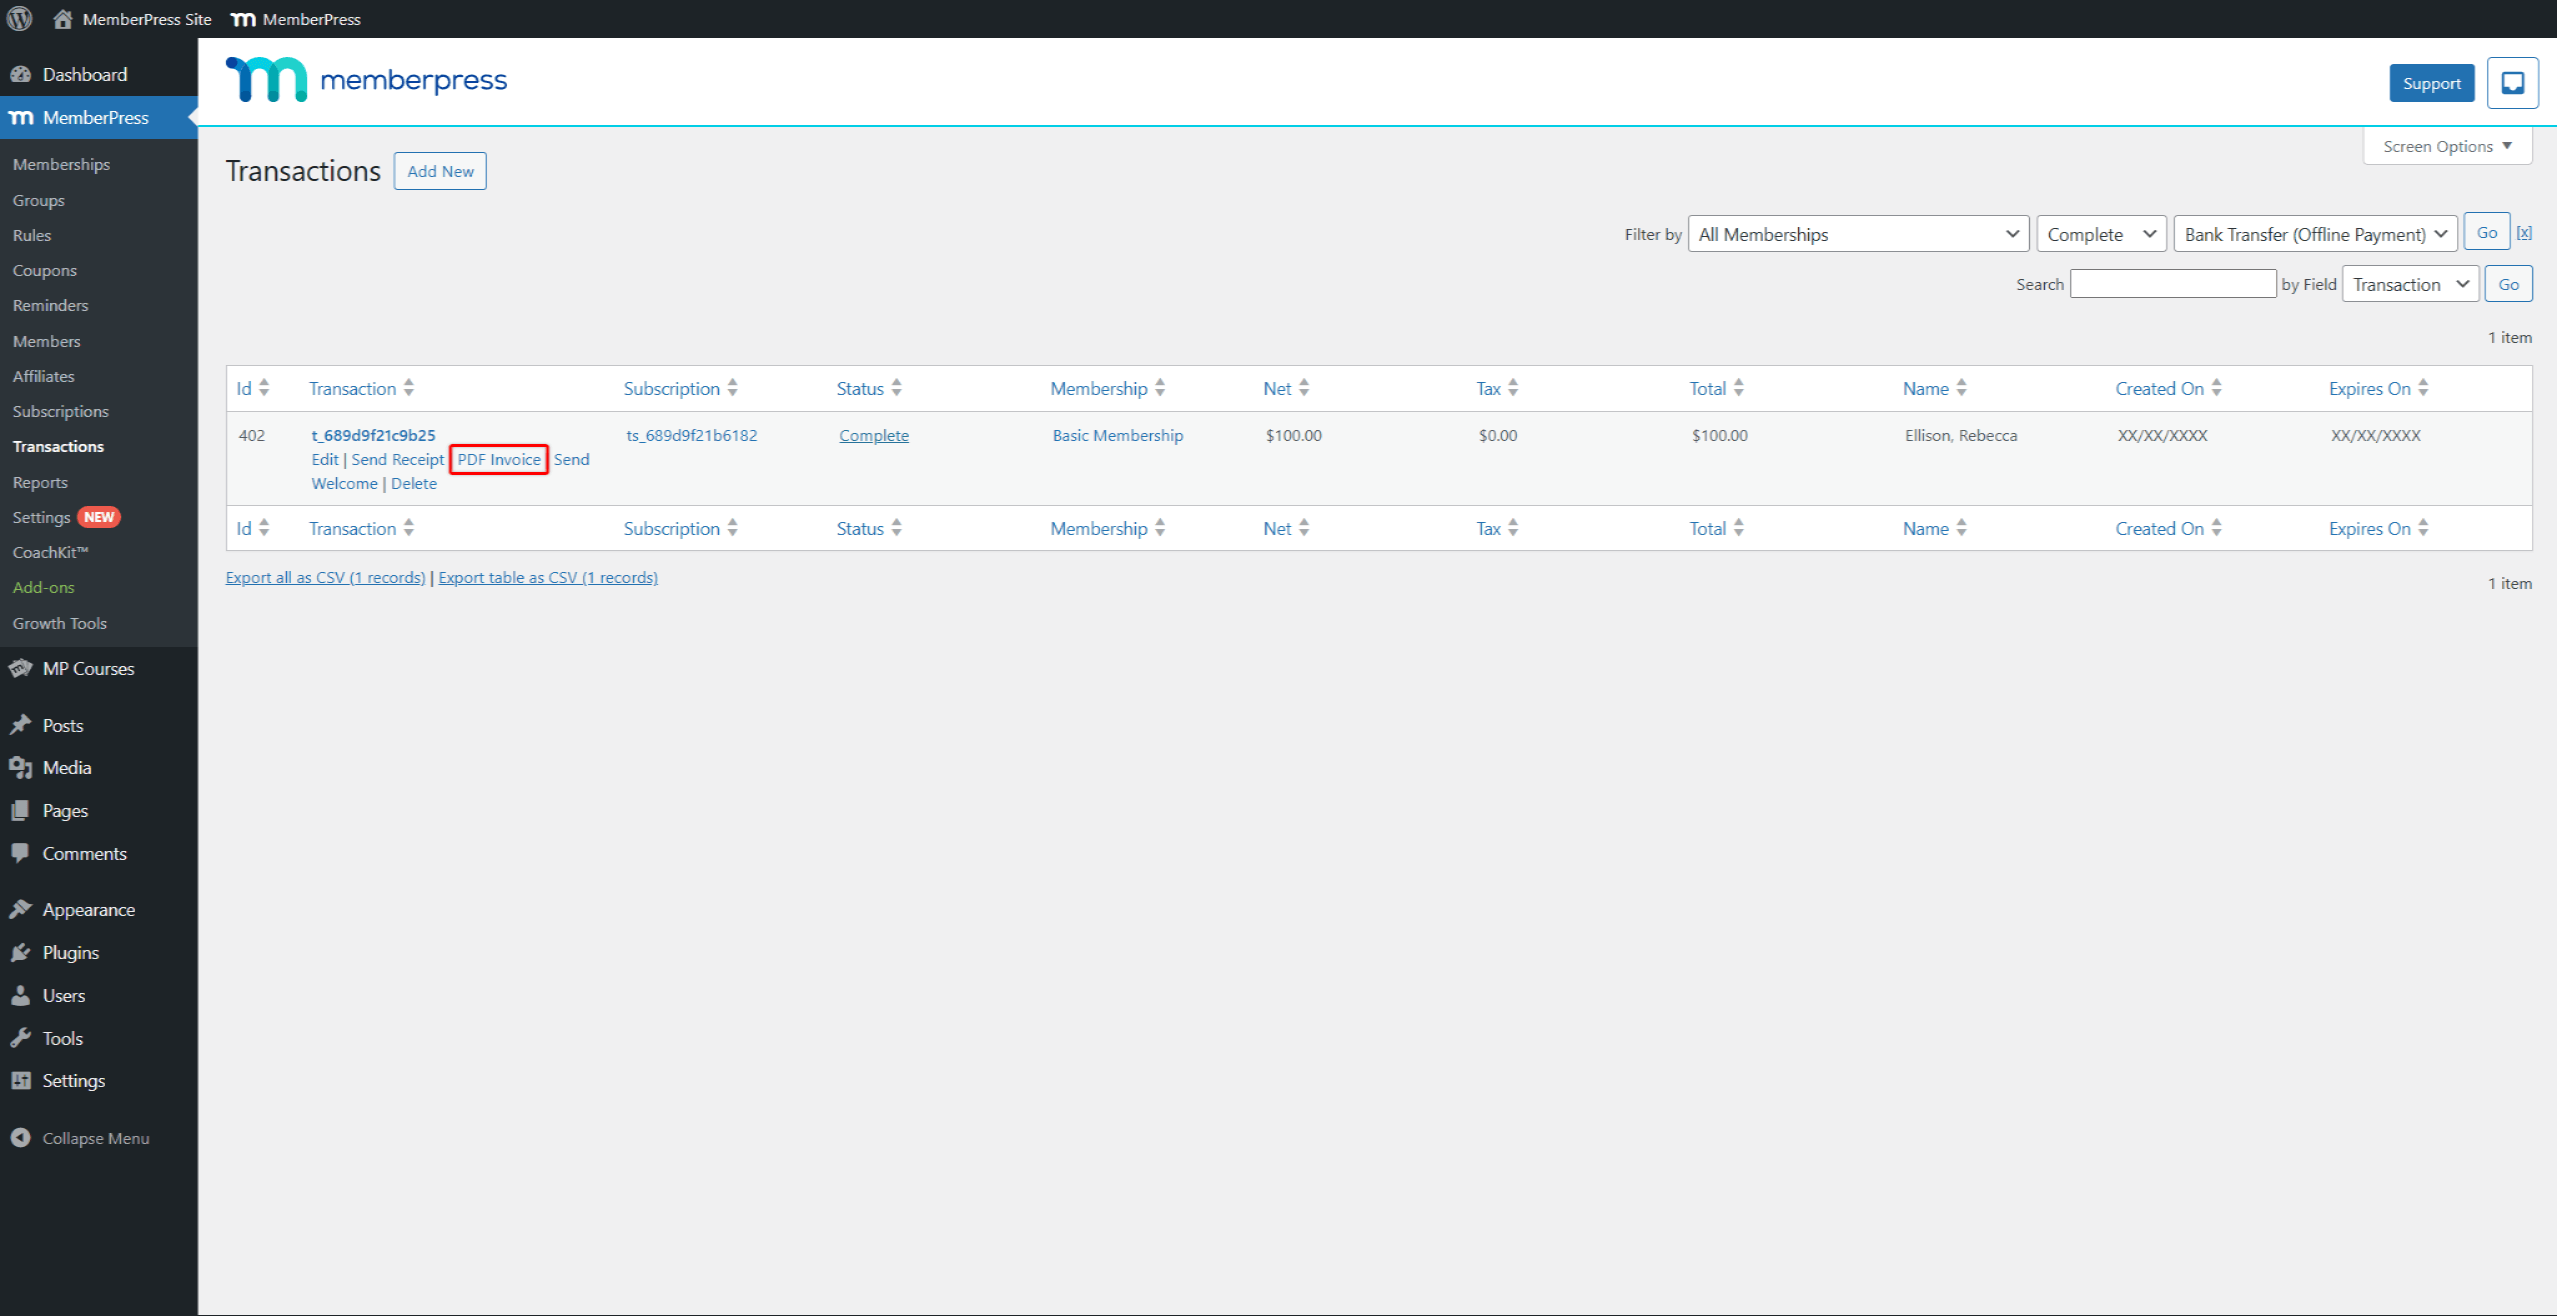Click the PDF Invoice link
Image resolution: width=2557 pixels, height=1316 pixels.
(x=499, y=459)
